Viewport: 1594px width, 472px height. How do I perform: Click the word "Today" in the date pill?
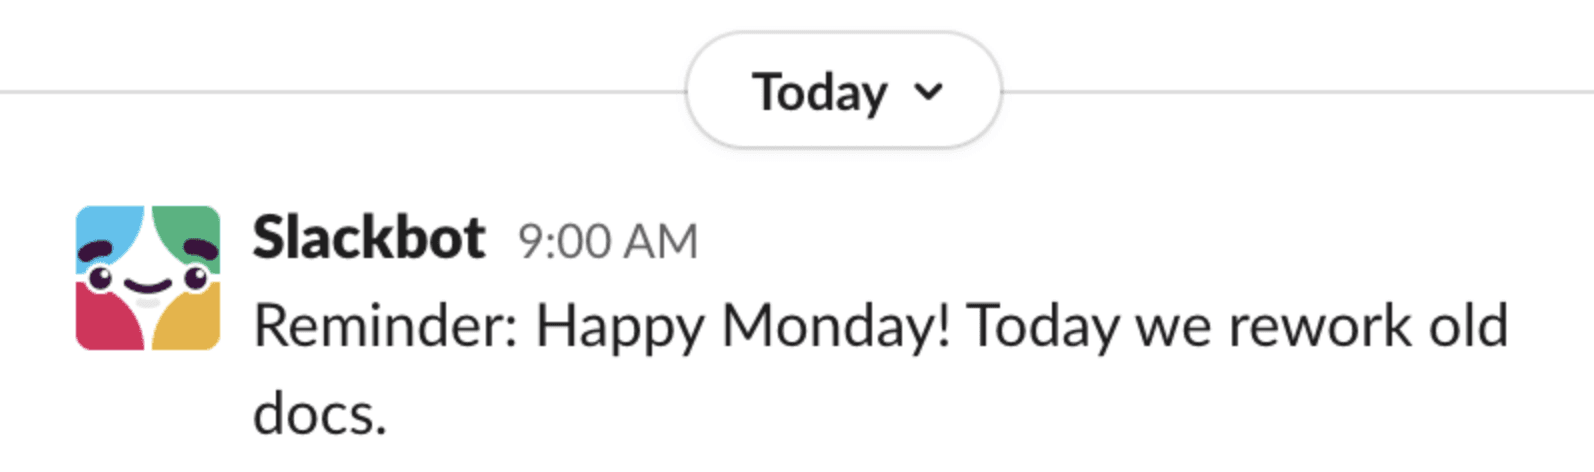[820, 93]
